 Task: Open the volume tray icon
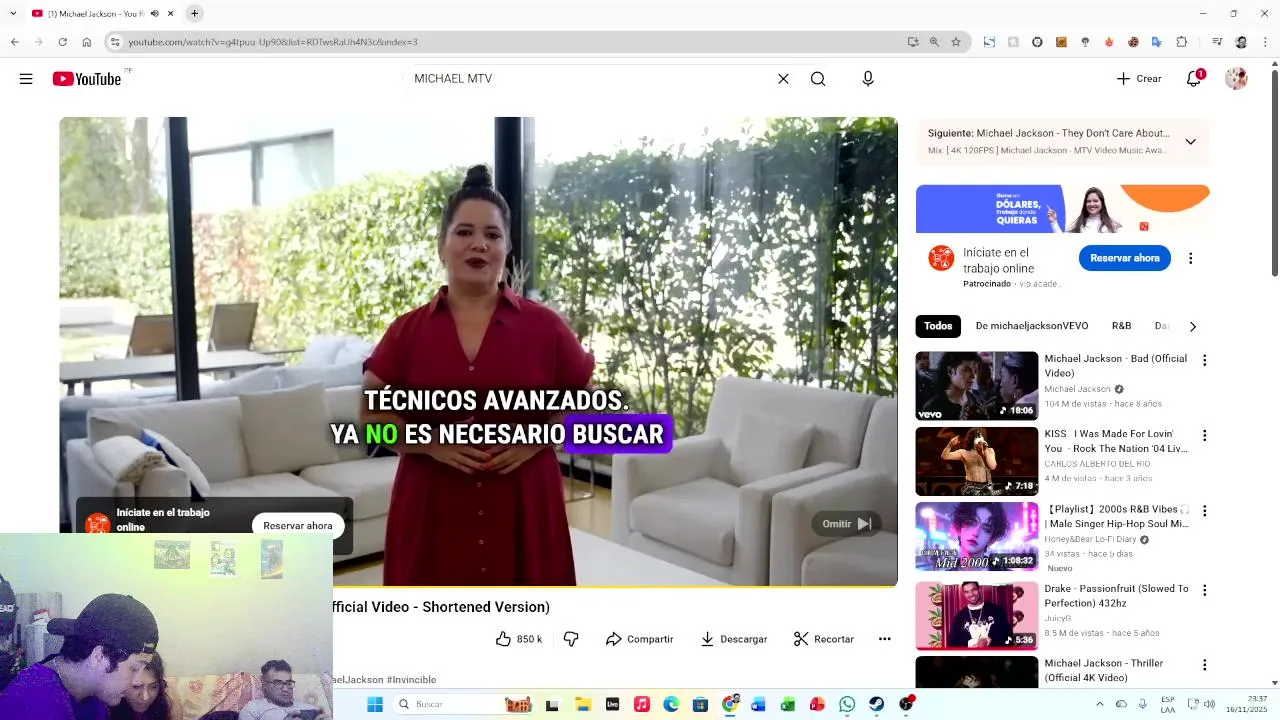tap(1210, 704)
